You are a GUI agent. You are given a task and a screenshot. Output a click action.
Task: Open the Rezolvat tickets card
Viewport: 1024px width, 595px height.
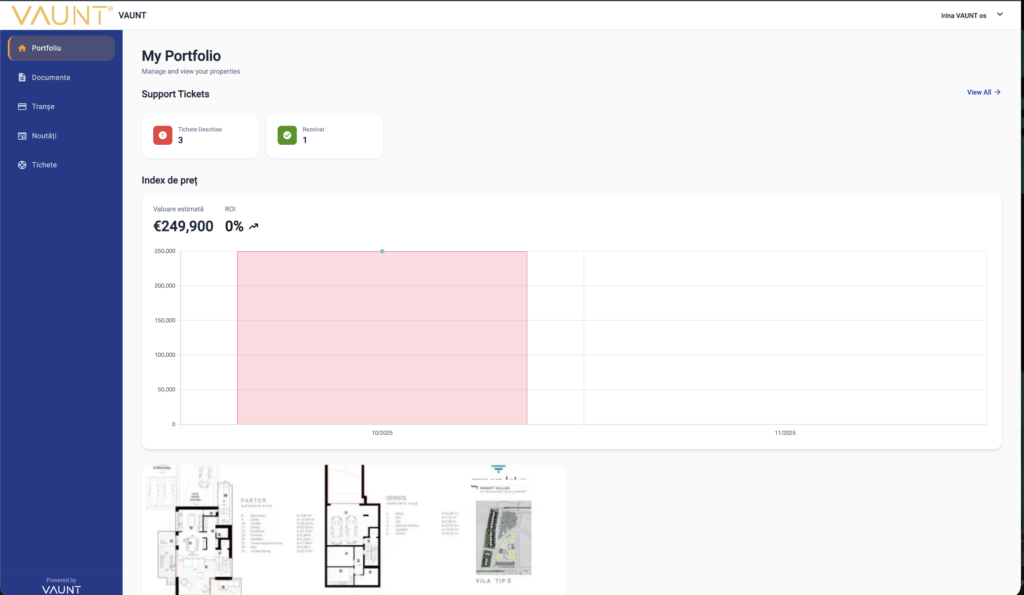[x=324, y=135]
